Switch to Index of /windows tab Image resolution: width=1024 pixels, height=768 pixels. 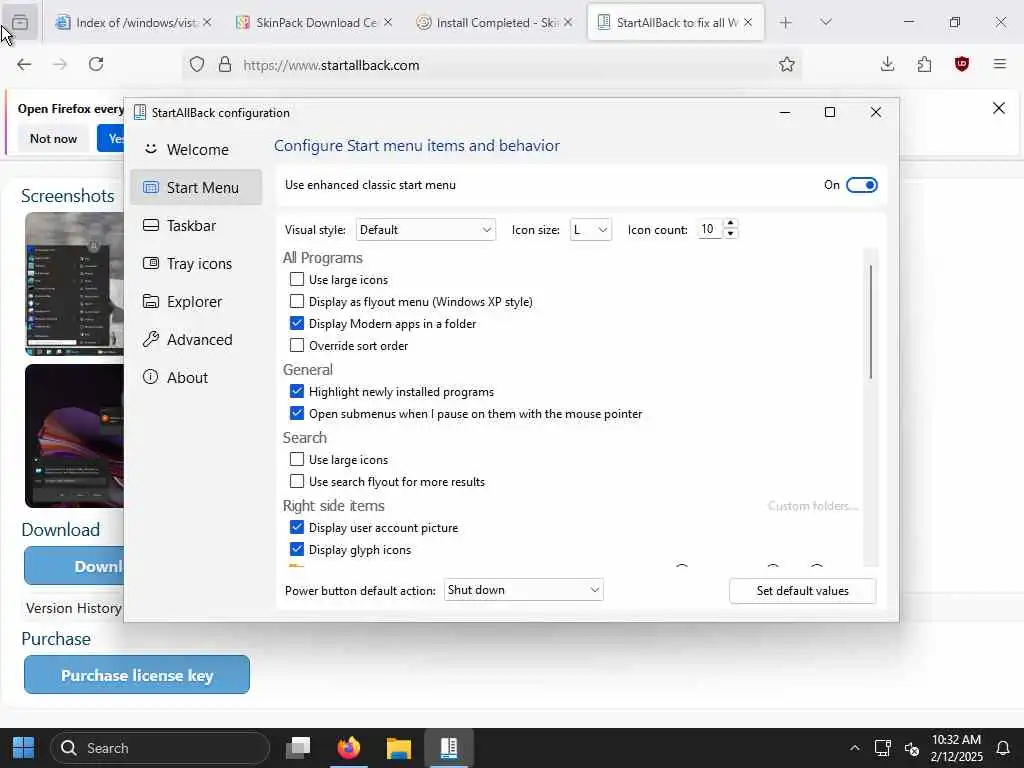coord(135,23)
